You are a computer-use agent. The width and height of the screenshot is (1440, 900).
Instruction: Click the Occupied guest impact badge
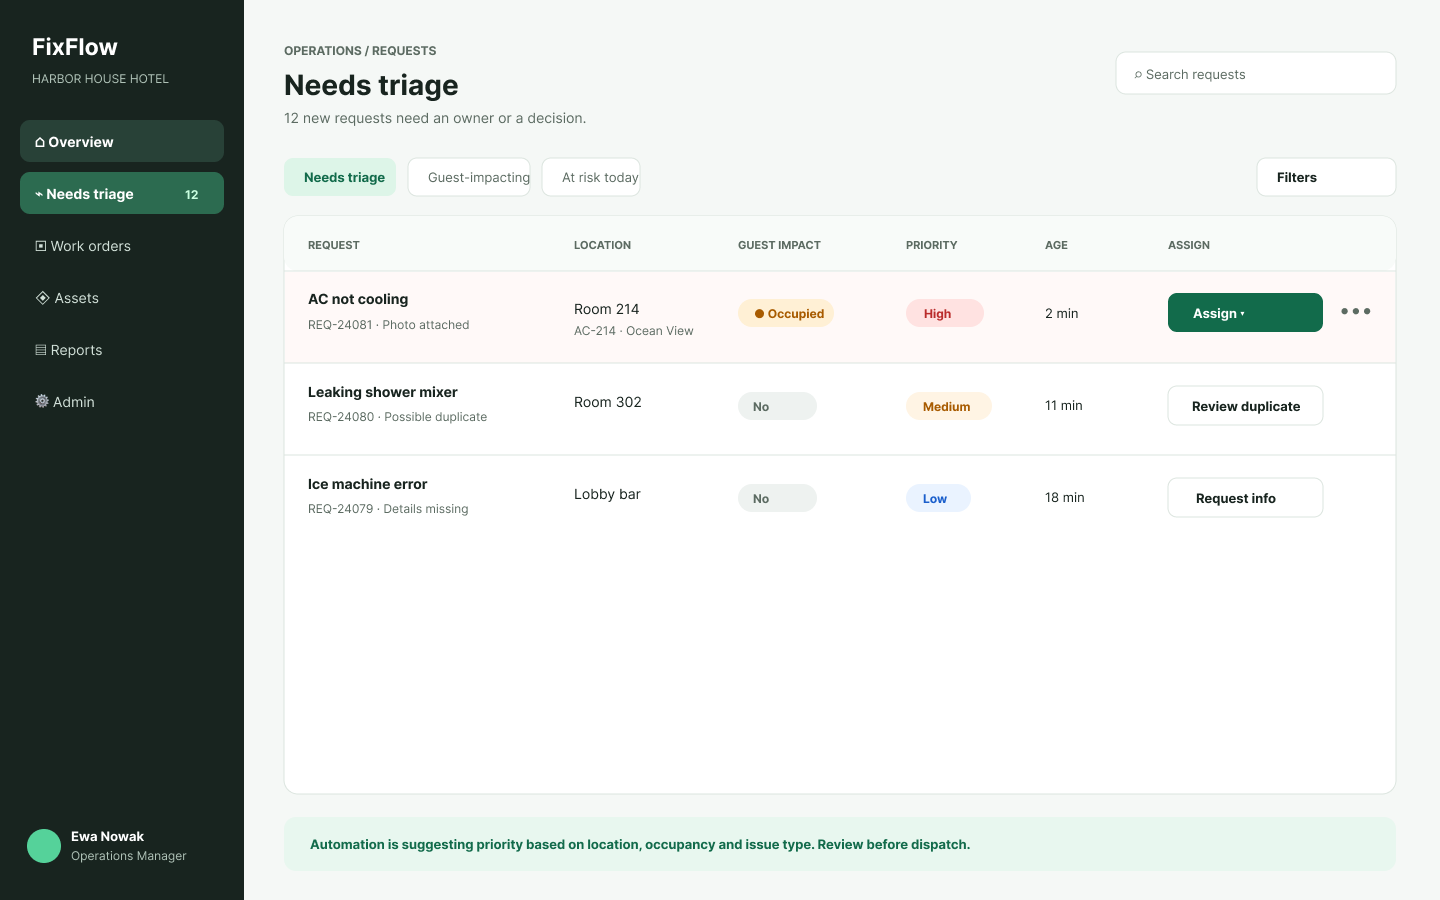[786, 313]
